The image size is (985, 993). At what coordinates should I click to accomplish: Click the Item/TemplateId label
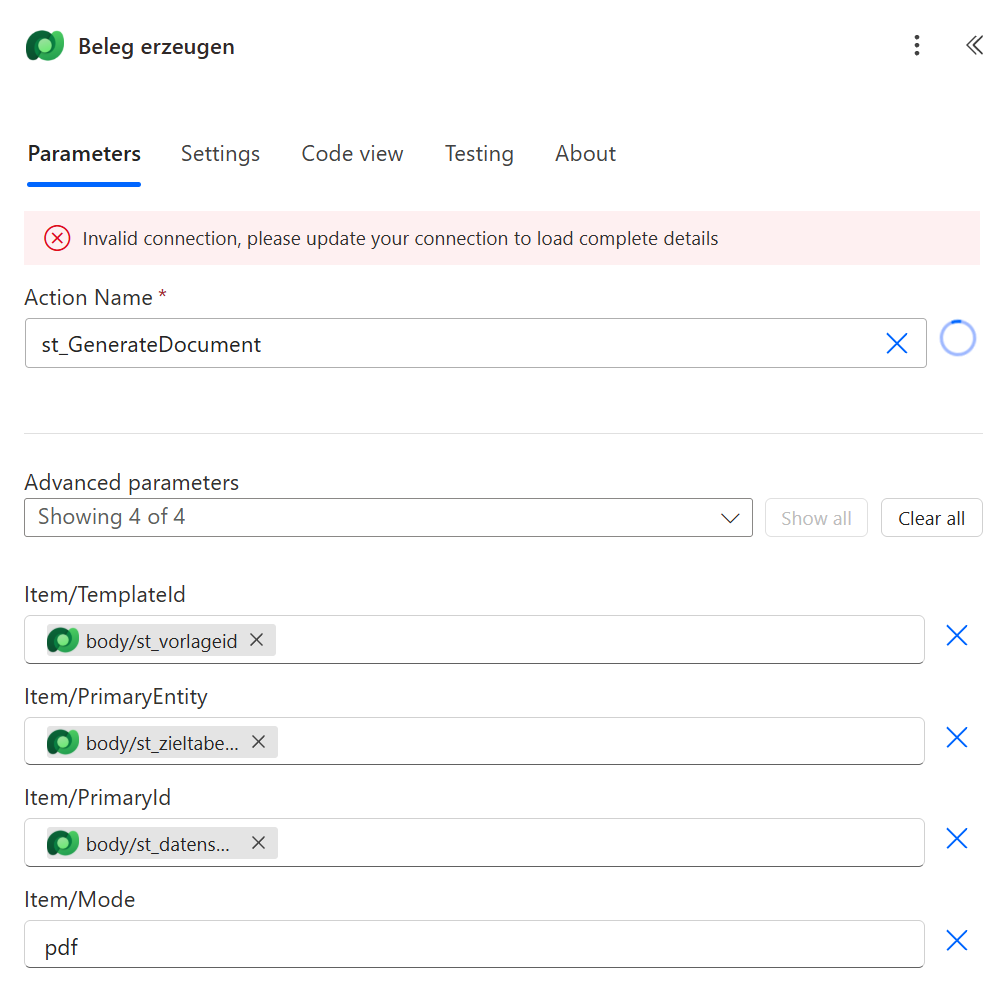(105, 595)
